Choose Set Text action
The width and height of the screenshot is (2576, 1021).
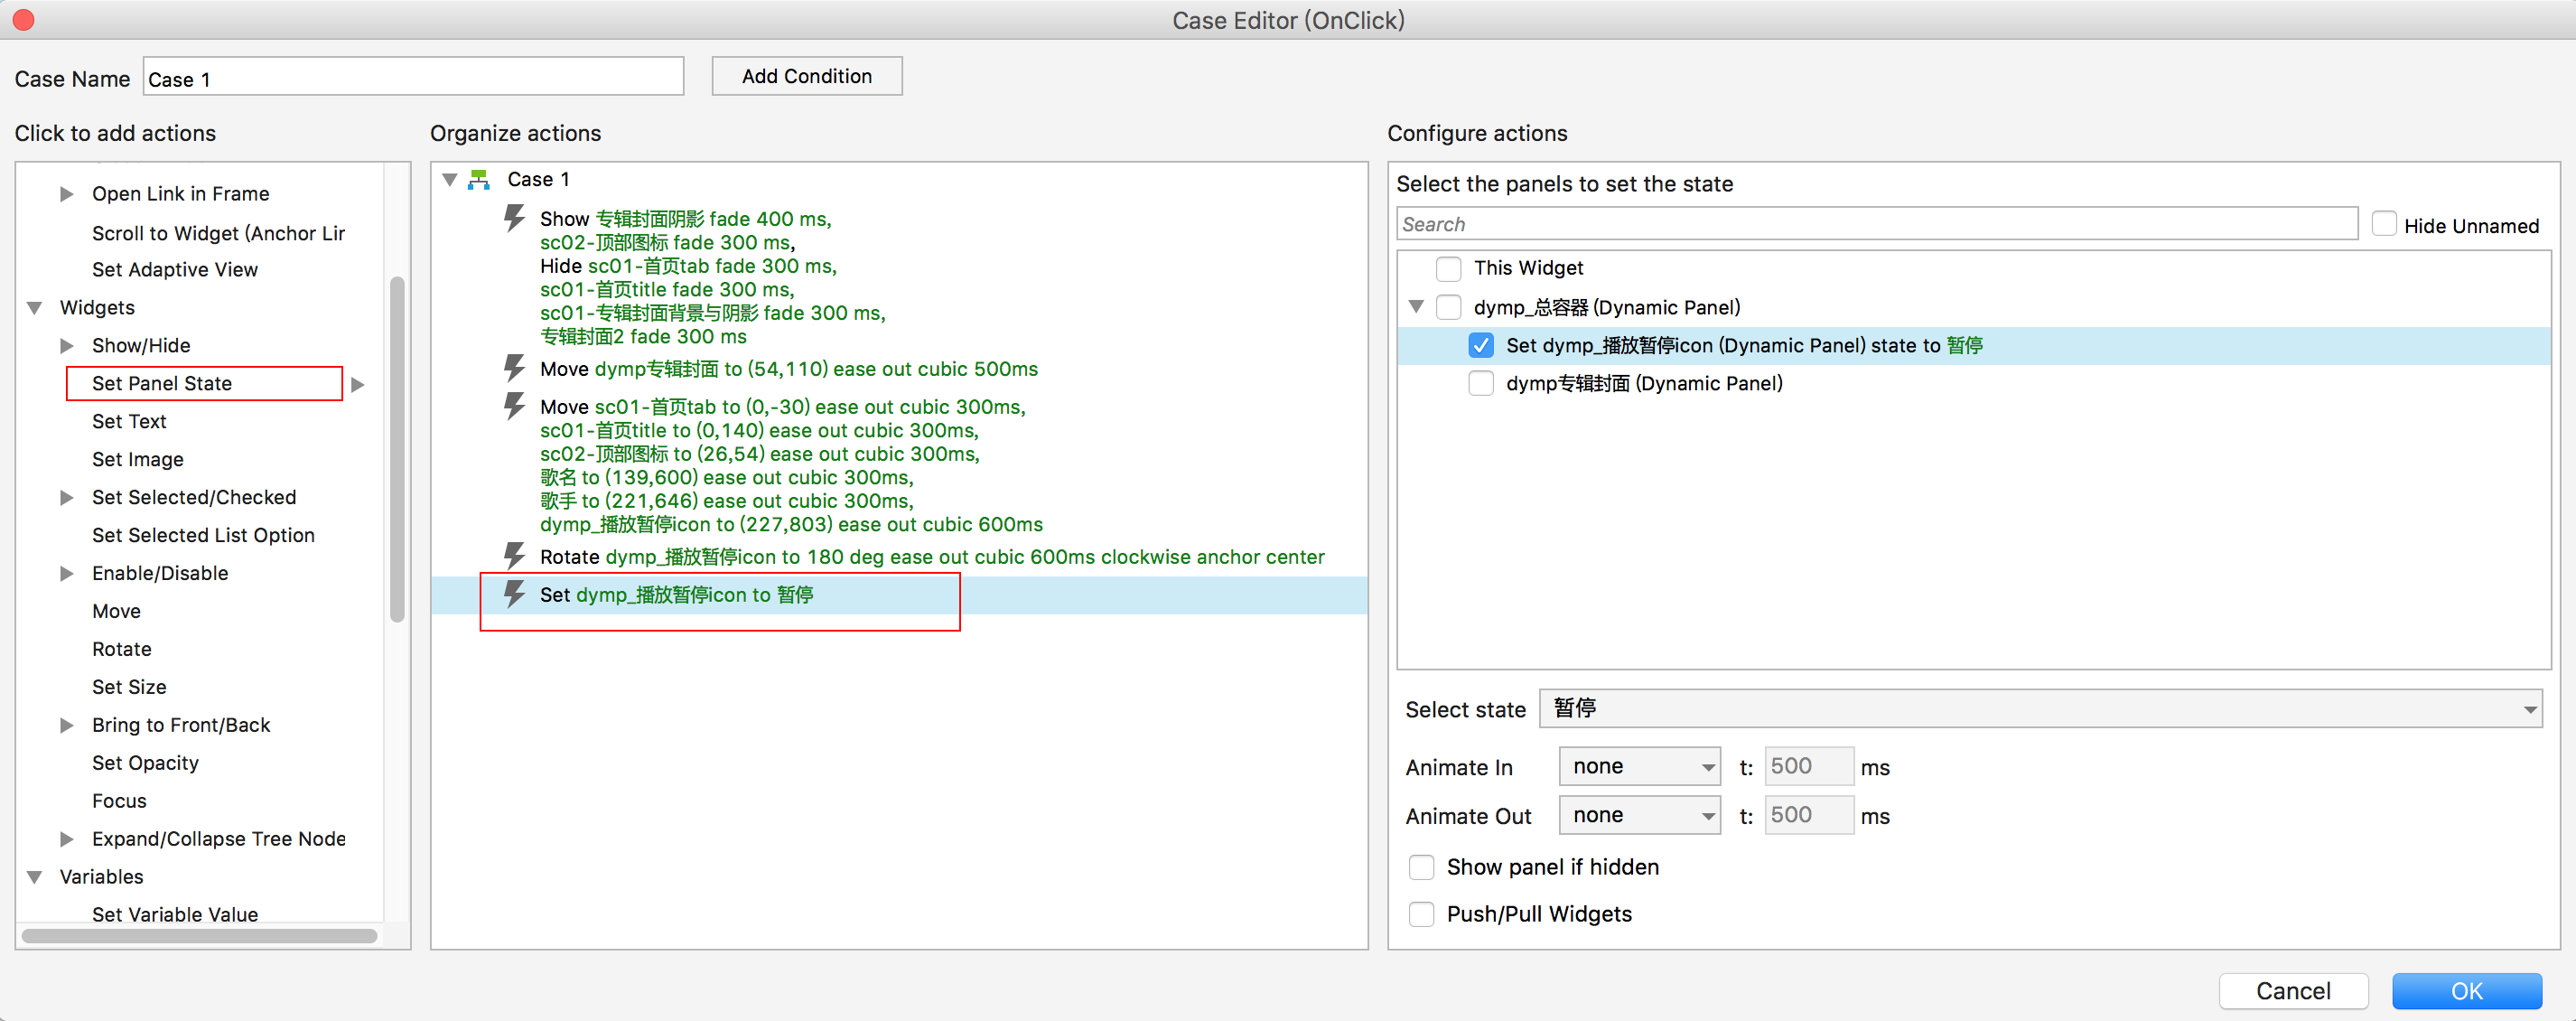[x=129, y=422]
